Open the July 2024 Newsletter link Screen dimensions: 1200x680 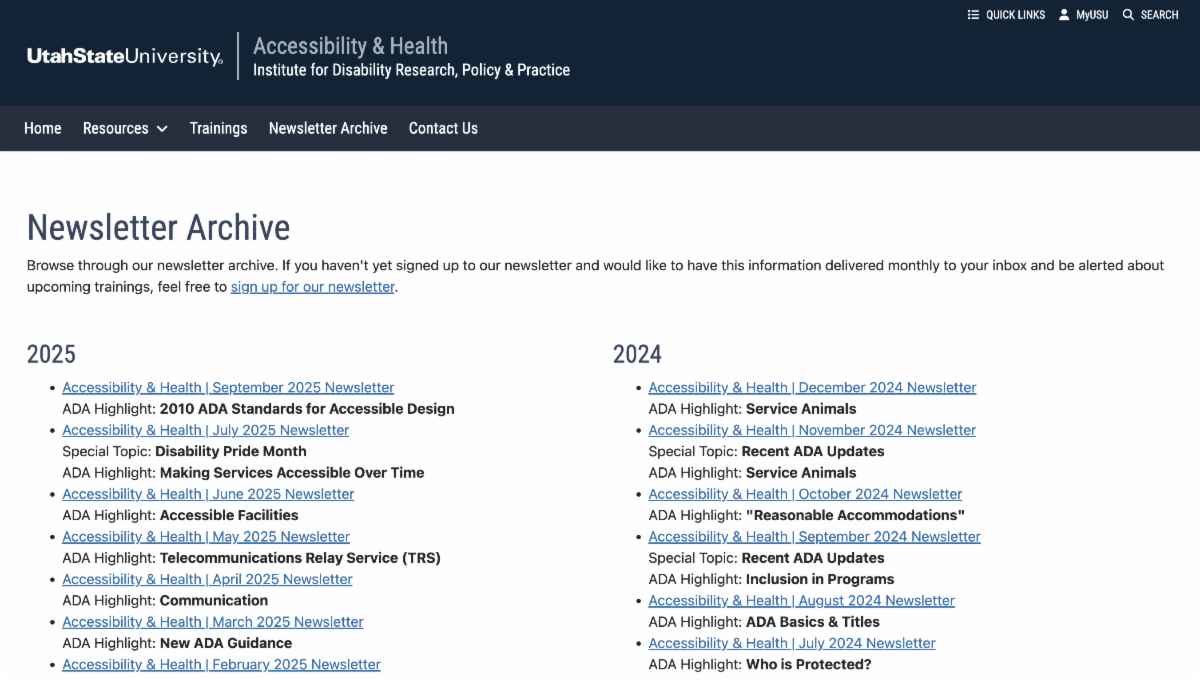(792, 643)
